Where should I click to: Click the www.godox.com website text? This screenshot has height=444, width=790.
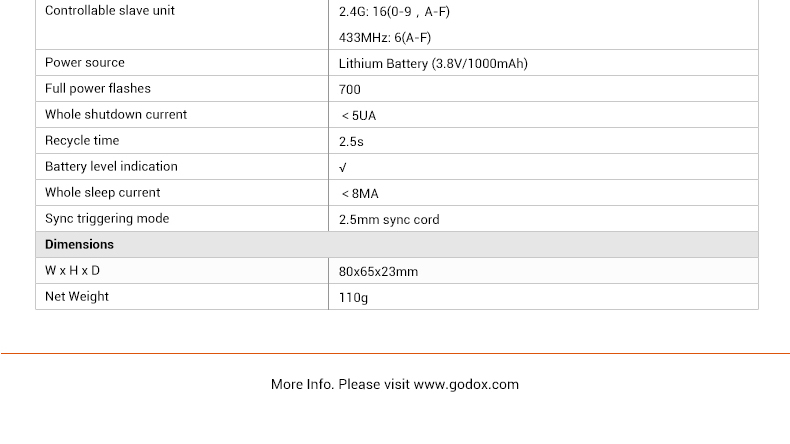(x=466, y=384)
